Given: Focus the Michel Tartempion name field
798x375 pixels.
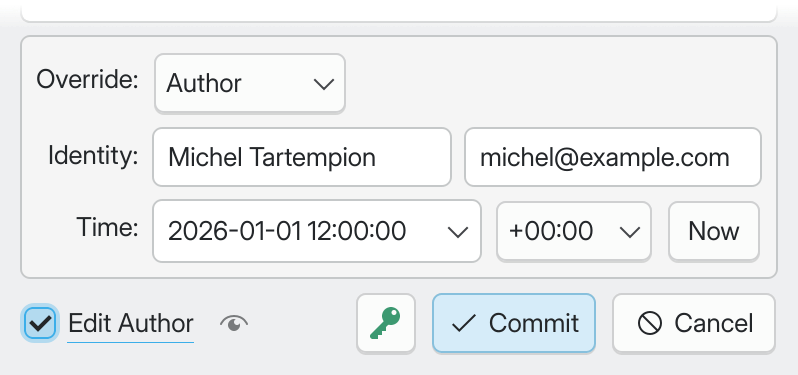Looking at the screenshot, I should click(x=302, y=157).
